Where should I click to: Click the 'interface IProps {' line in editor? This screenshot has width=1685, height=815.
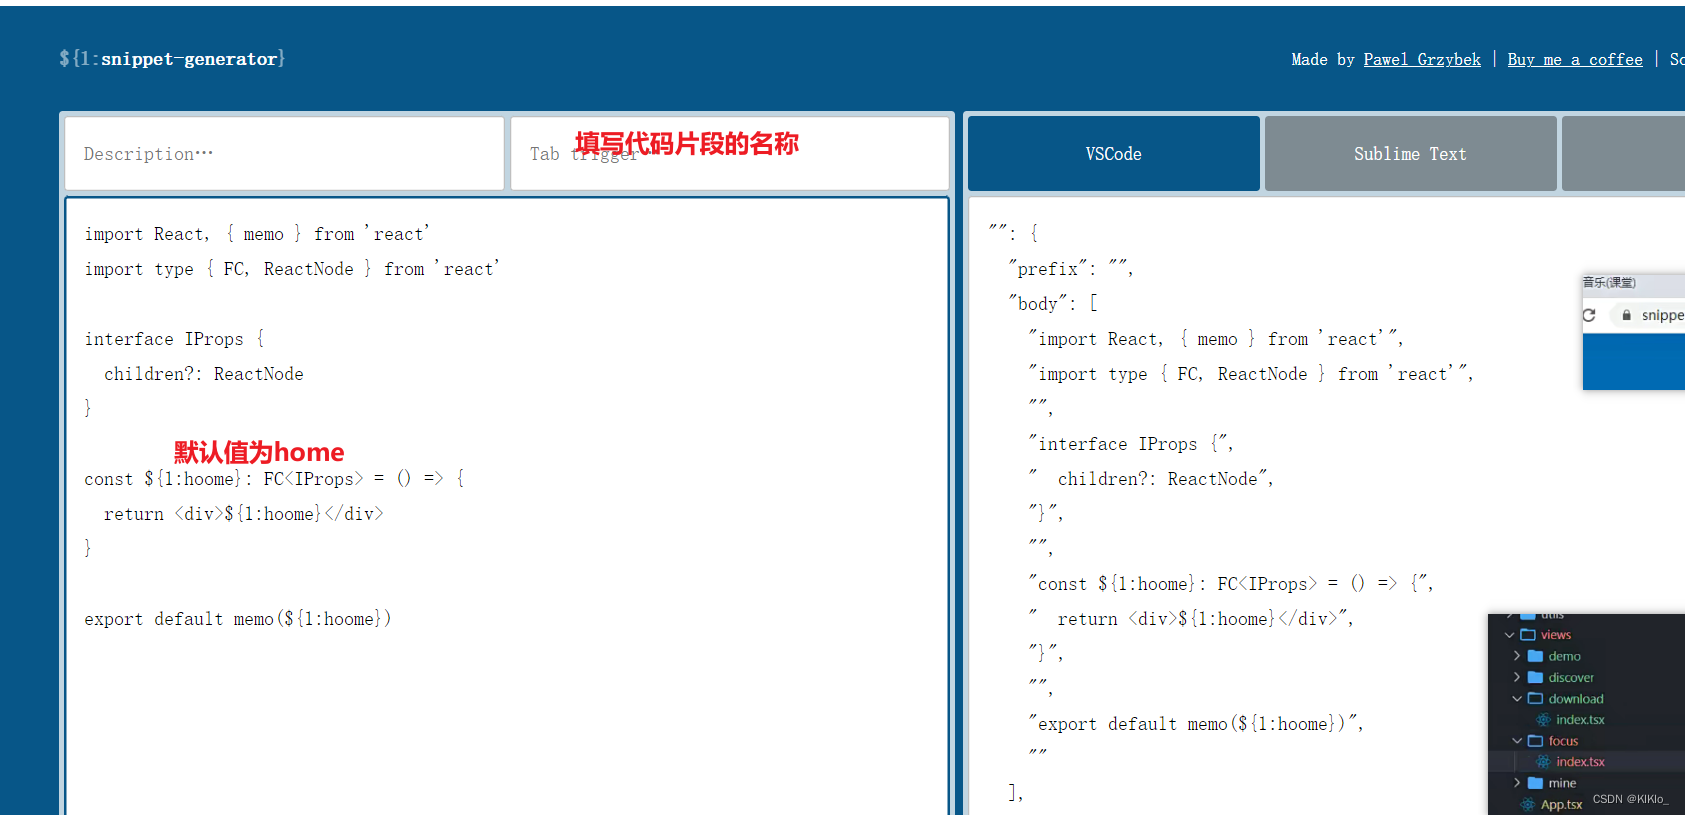174,339
